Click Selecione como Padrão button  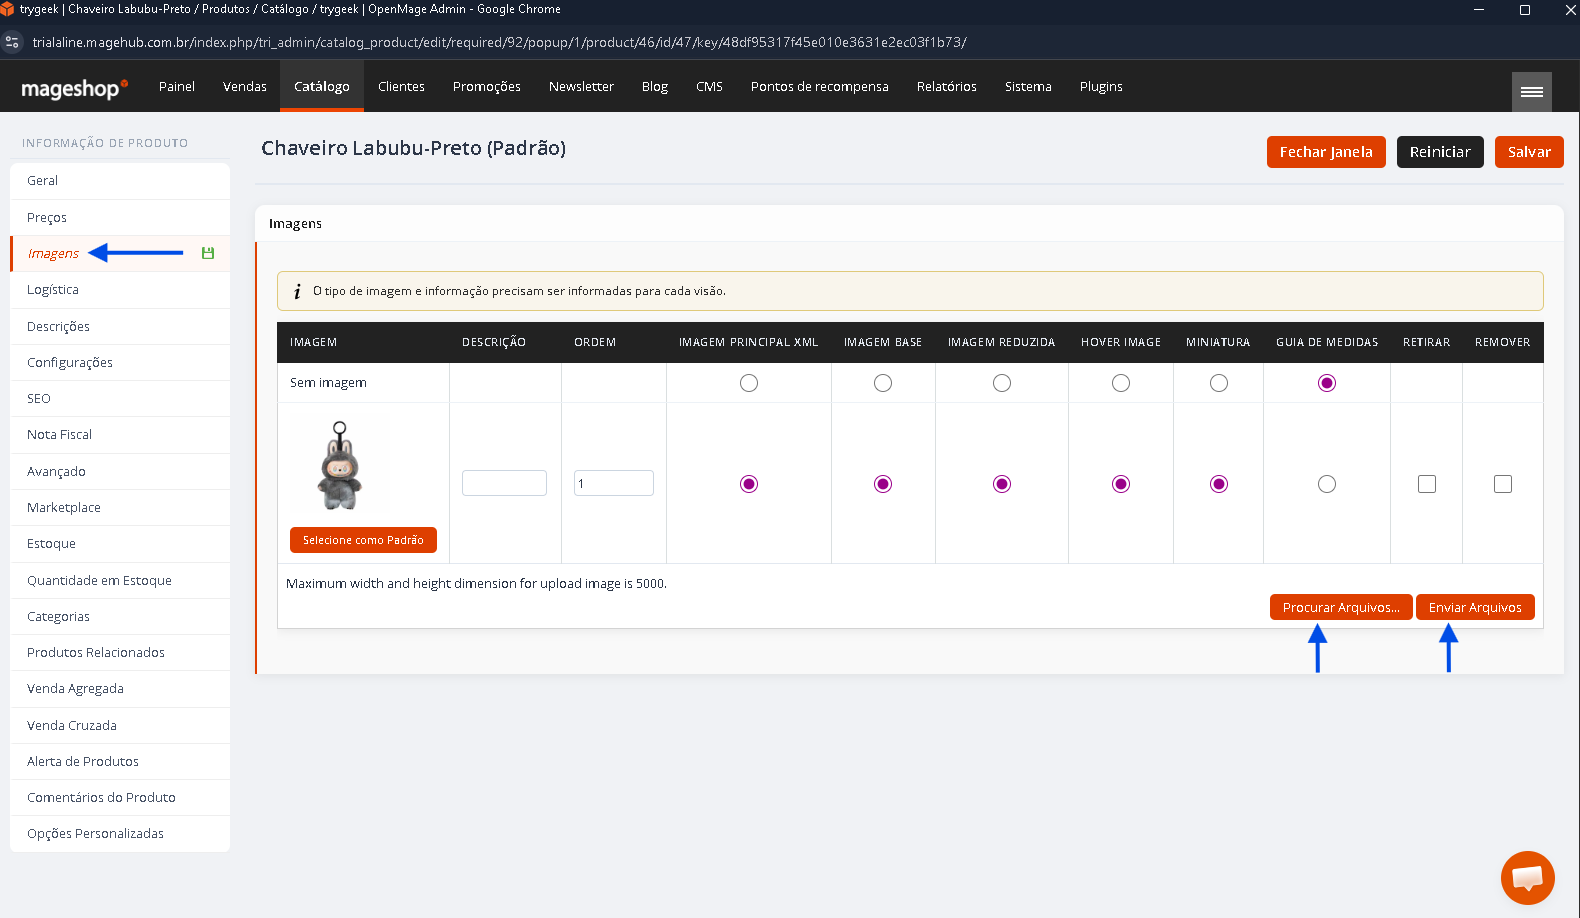[363, 540]
